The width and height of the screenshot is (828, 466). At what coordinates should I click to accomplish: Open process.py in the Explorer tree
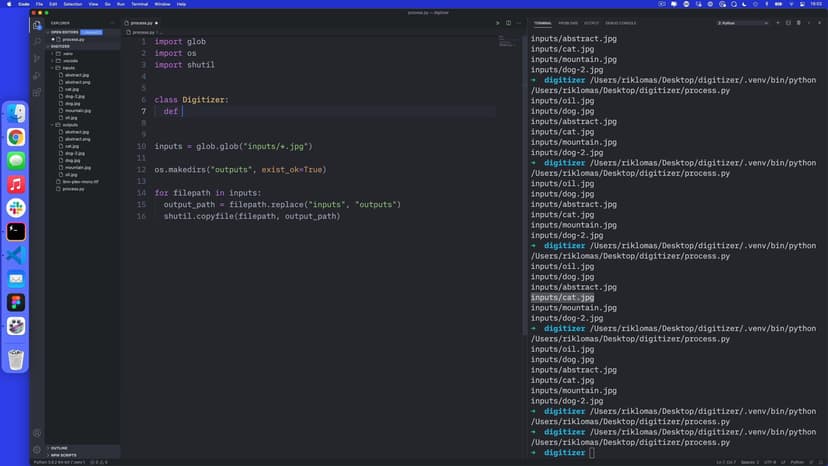[73, 188]
